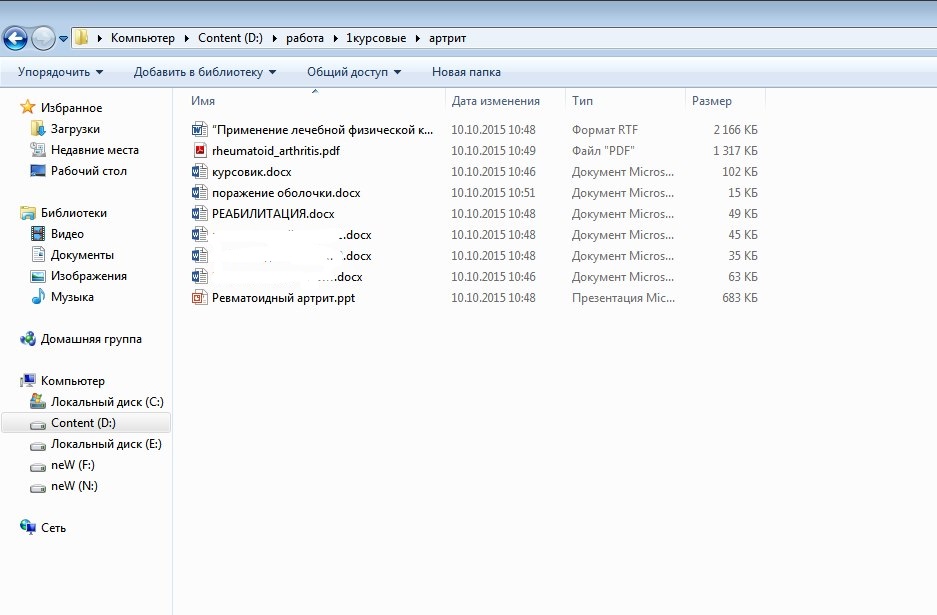
Task: Go to Компьютер in the breadcrumb path
Action: tap(143, 38)
